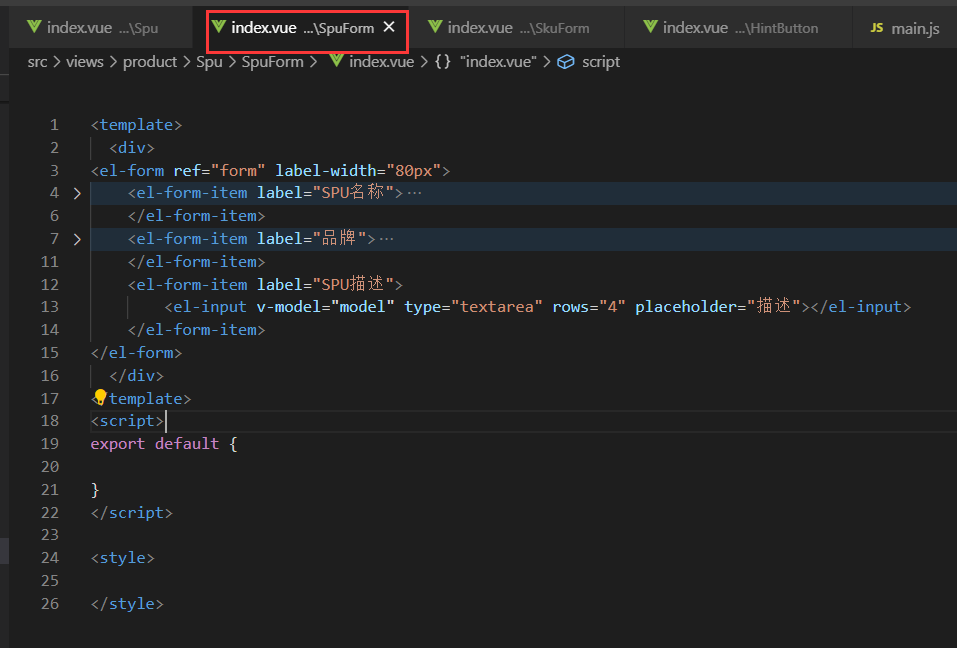The width and height of the screenshot is (957, 648).
Task: Click the rows="4" attribute
Action: point(589,307)
